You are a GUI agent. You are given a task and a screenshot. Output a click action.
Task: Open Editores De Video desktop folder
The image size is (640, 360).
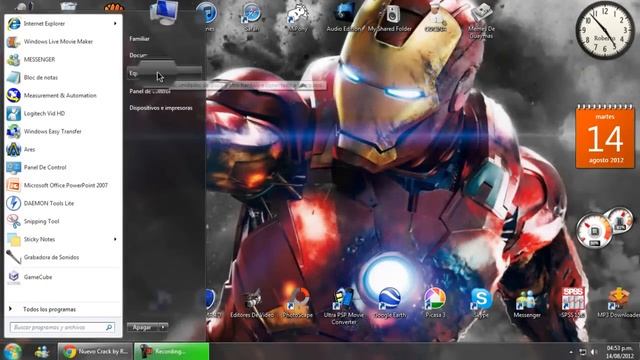point(252,304)
